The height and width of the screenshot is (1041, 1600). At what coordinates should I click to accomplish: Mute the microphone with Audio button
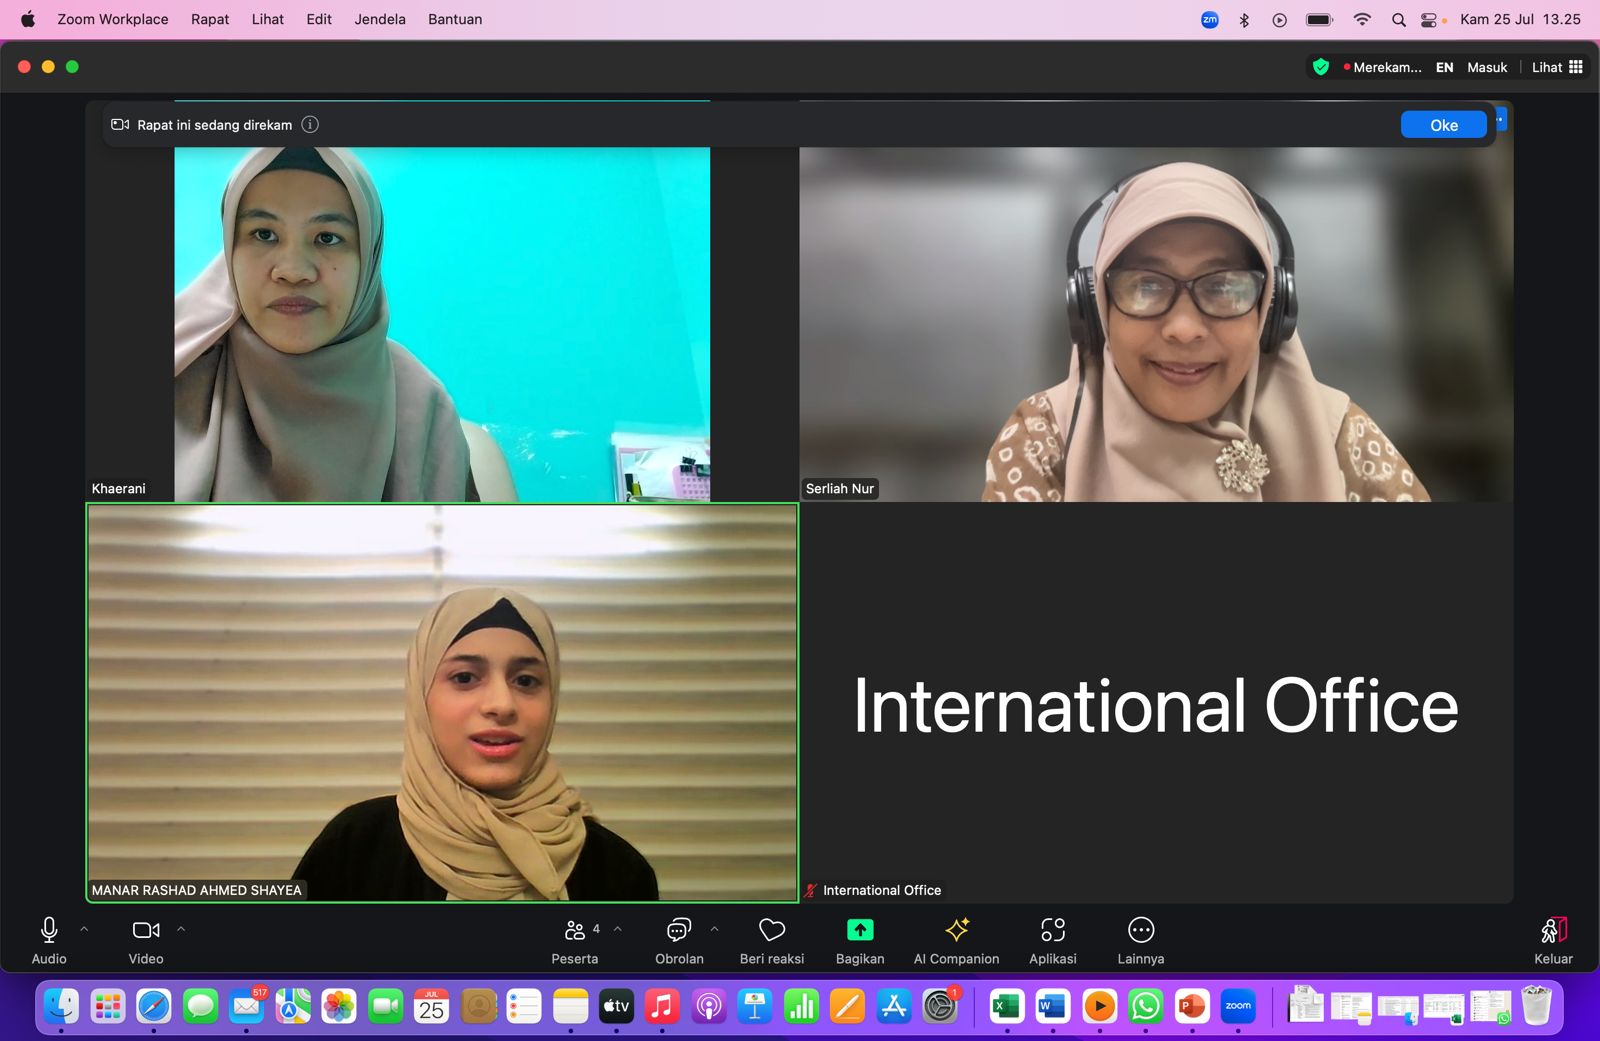(49, 931)
